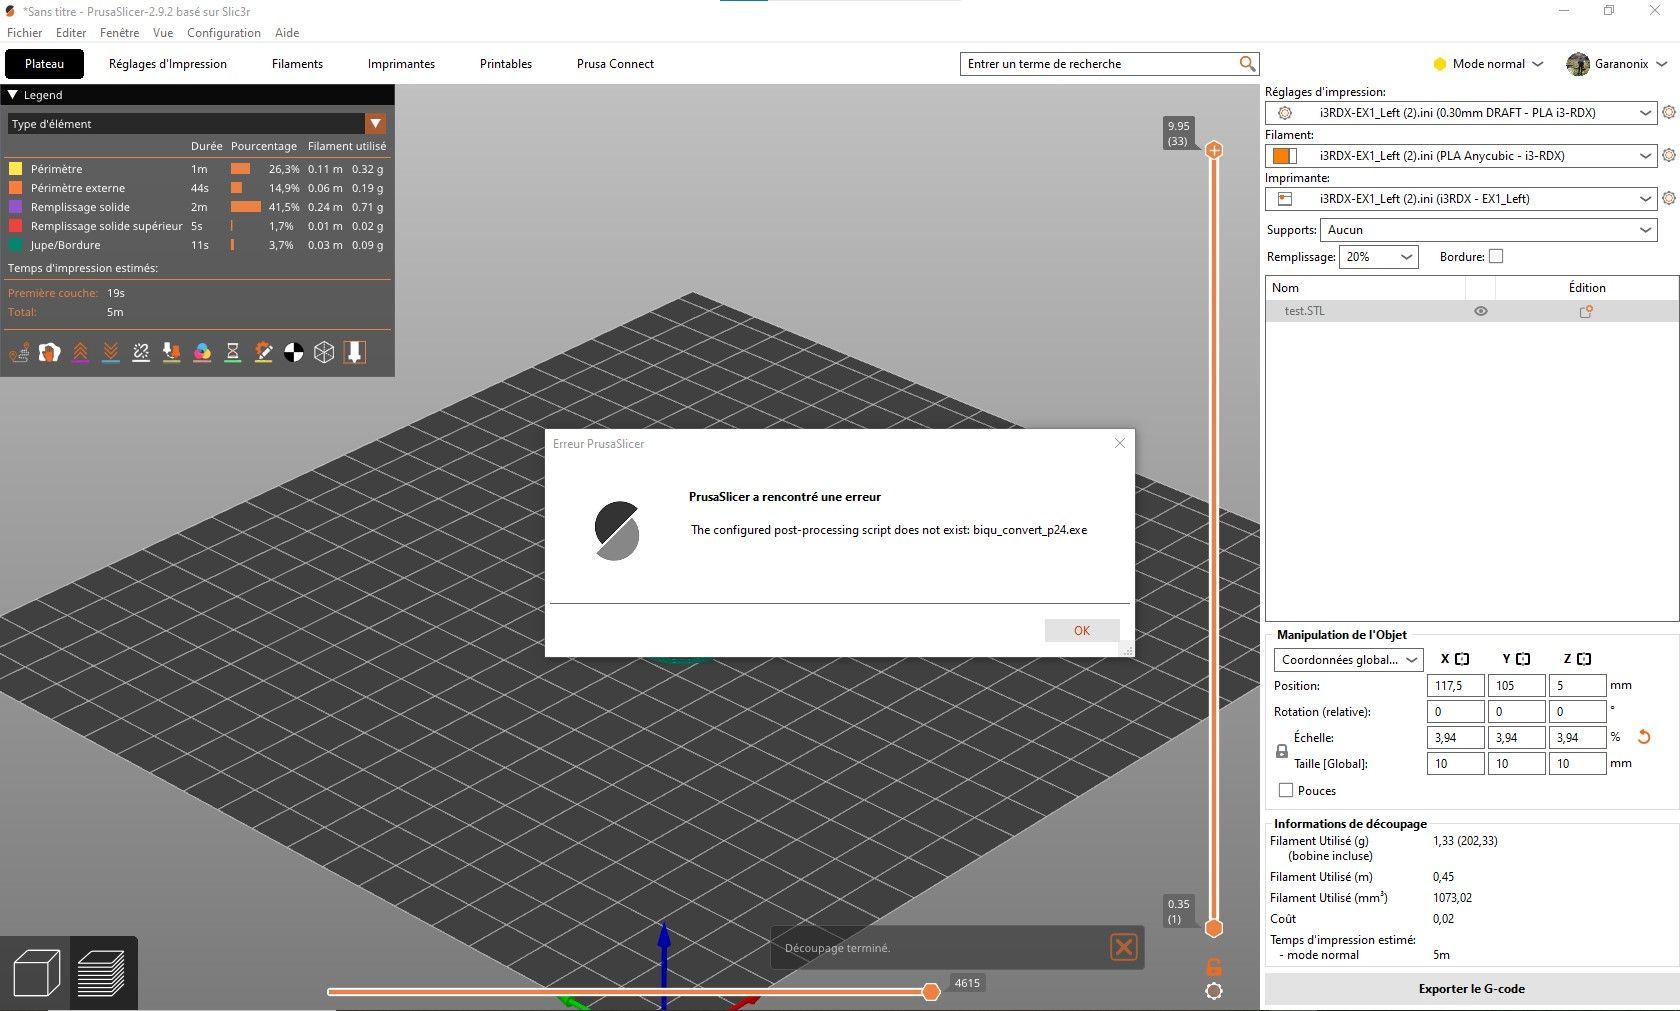Toggle print pauses hourglass icon

[233, 352]
